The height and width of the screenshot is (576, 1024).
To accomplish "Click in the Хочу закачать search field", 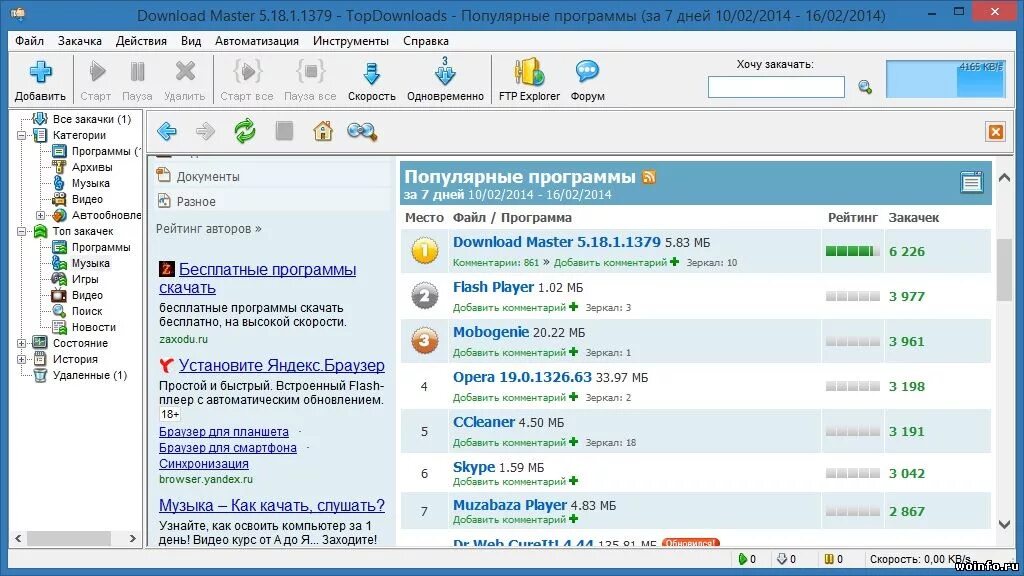I will click(x=776, y=87).
